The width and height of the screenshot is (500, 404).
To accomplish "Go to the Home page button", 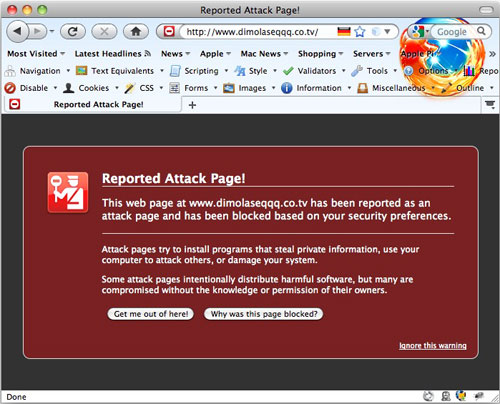I will (136, 32).
